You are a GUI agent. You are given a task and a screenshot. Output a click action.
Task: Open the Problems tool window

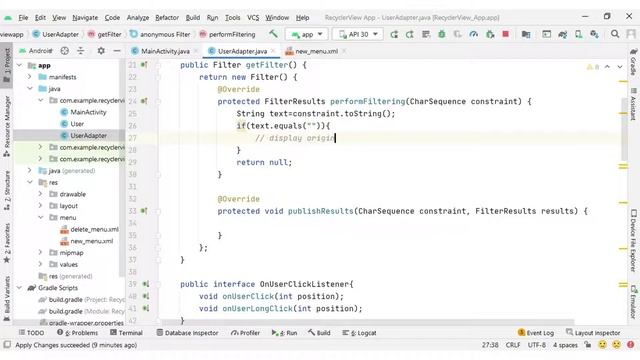tap(78, 333)
